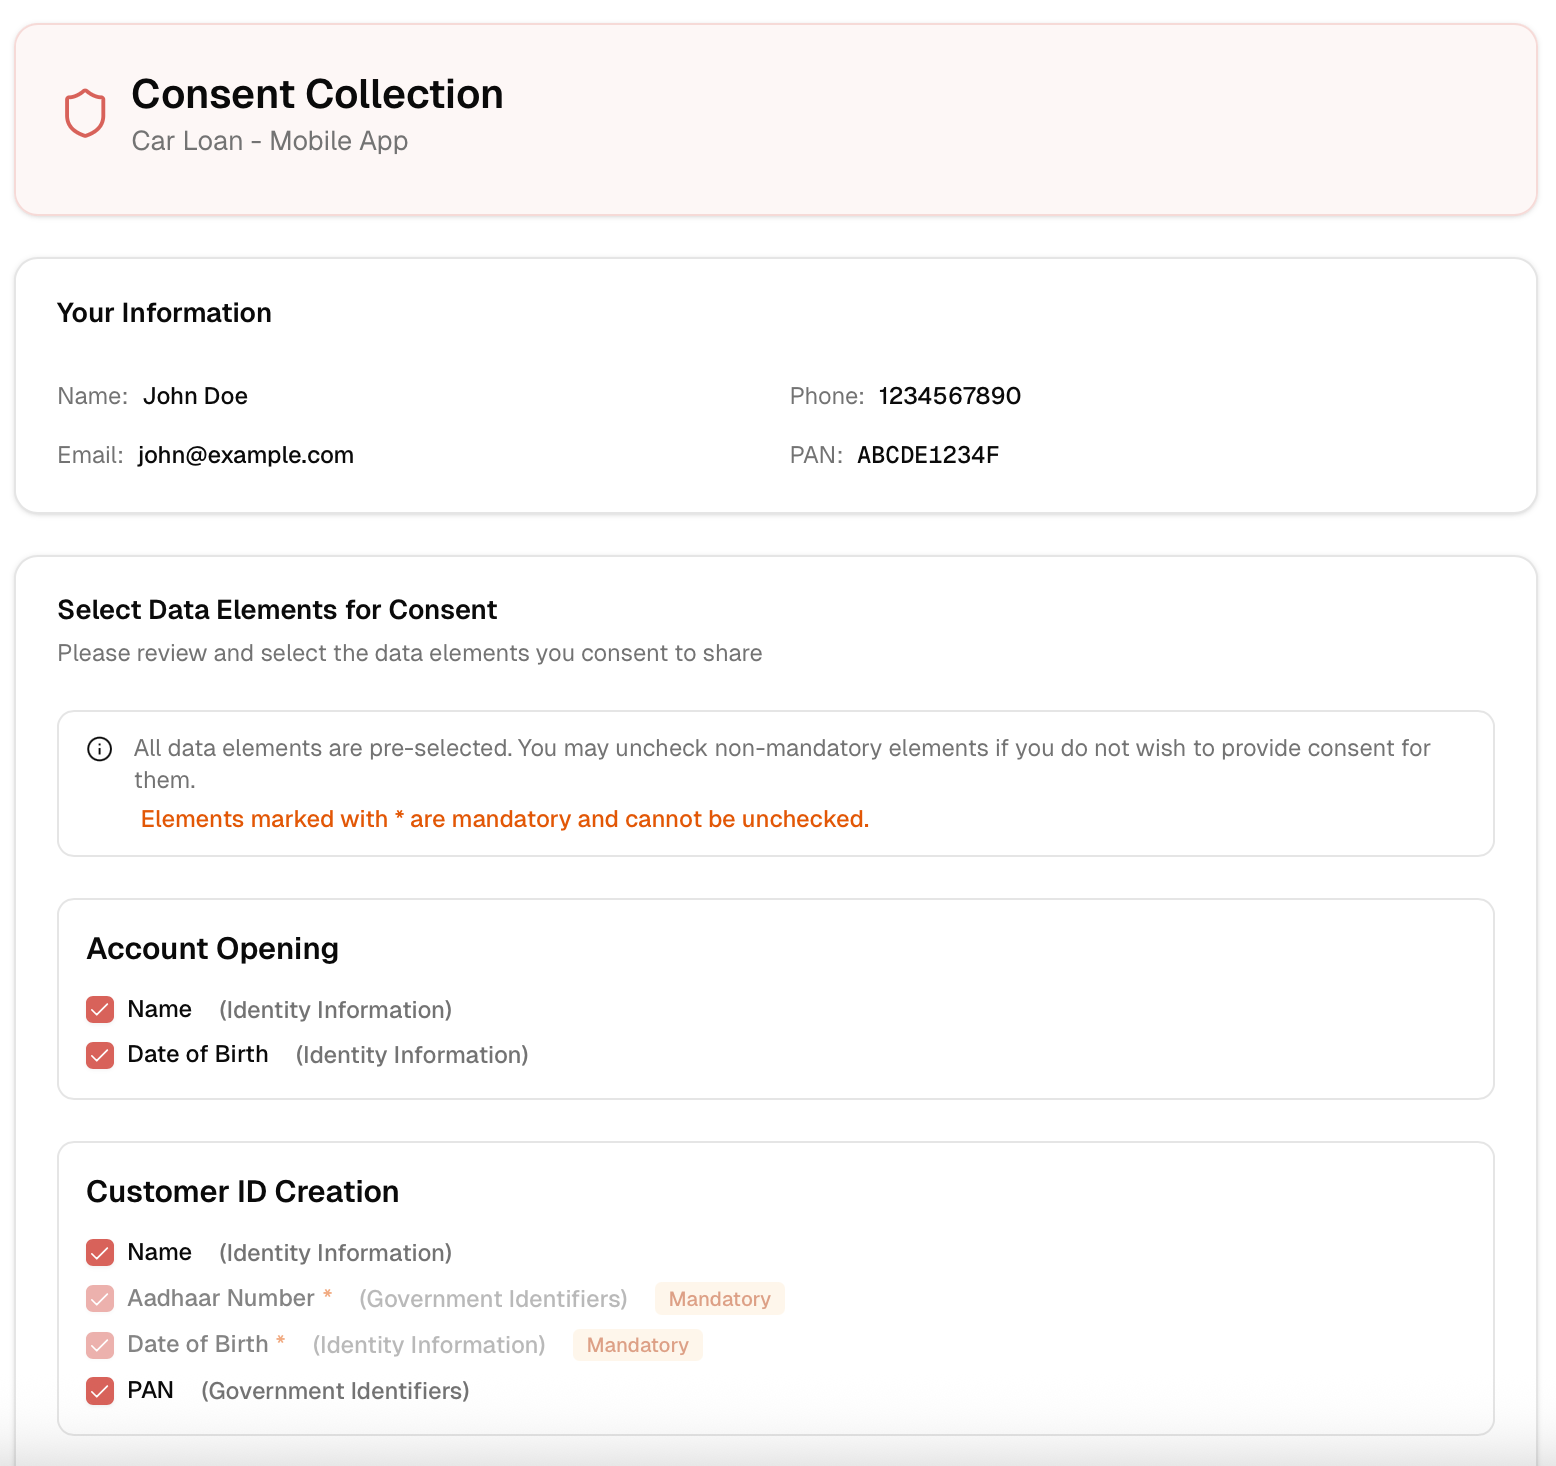Uncheck Name under Account Opening
This screenshot has width=1556, height=1466.
point(99,1009)
